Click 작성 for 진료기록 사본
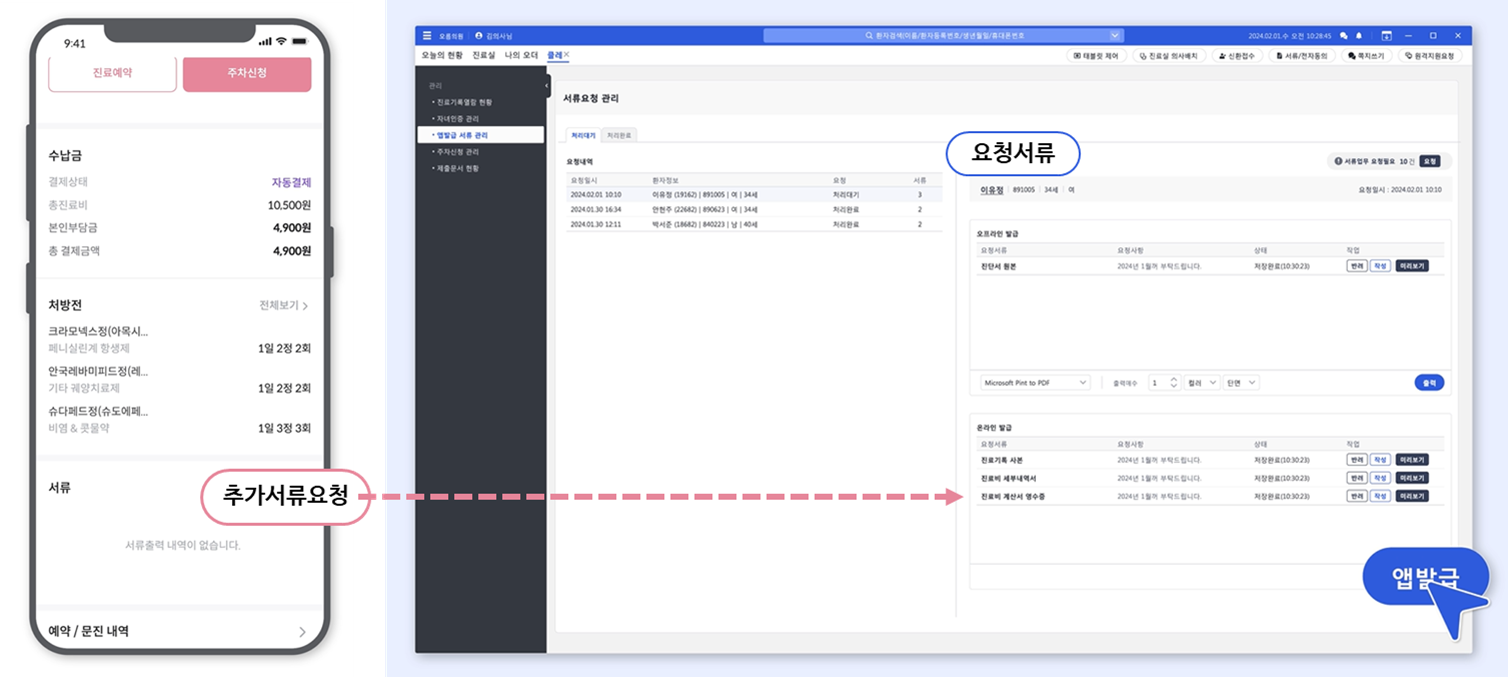1508x677 pixels. click(x=1380, y=460)
